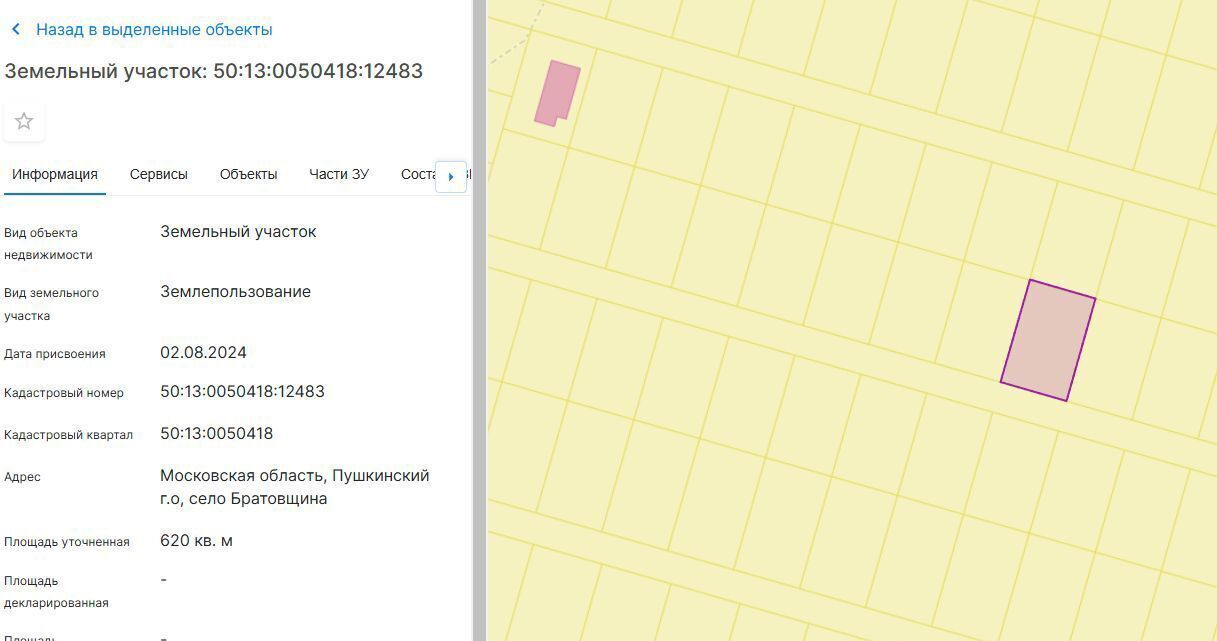The image size is (1217, 641).
Task: Select the pink building polygon on map
Action: pyautogui.click(x=557, y=93)
